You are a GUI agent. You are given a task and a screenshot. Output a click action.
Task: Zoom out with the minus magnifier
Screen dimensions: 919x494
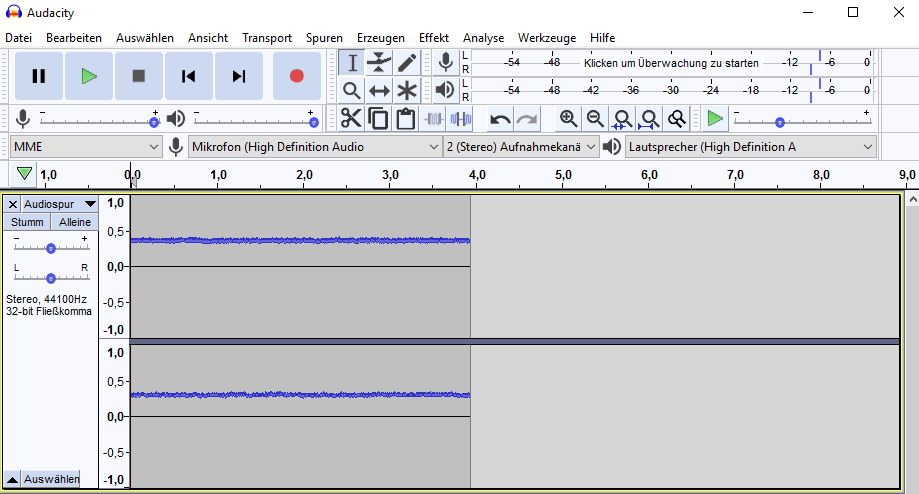point(595,119)
